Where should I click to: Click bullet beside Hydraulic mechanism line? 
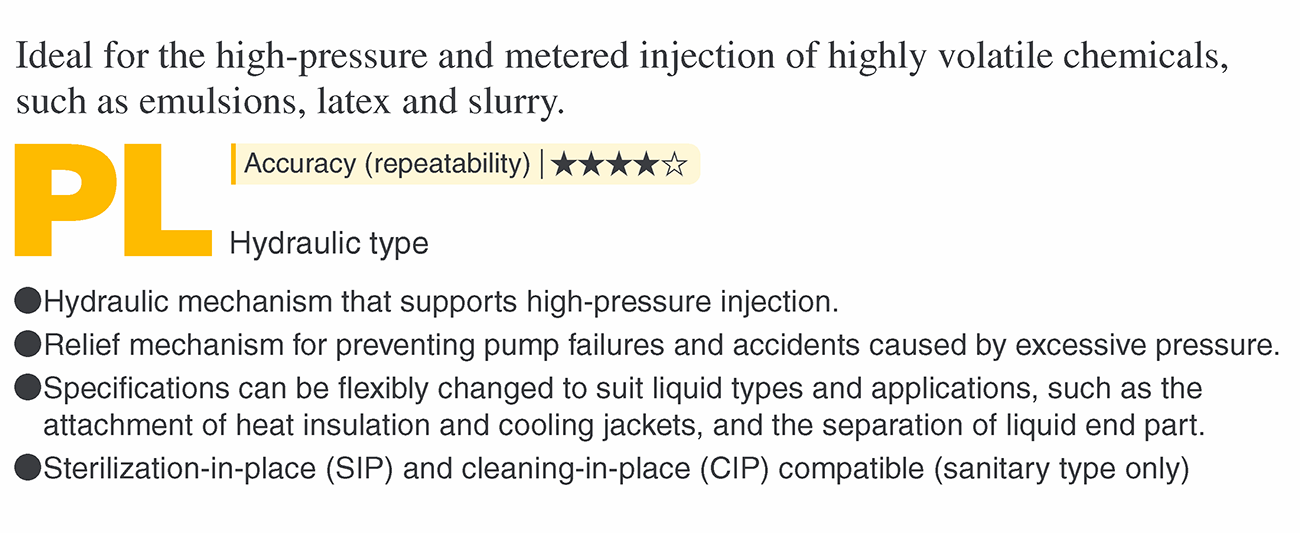(28, 299)
